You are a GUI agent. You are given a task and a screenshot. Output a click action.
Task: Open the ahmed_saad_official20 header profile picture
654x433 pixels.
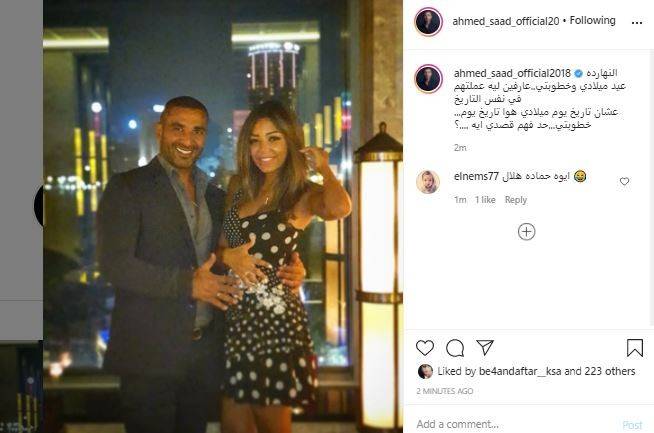428,21
